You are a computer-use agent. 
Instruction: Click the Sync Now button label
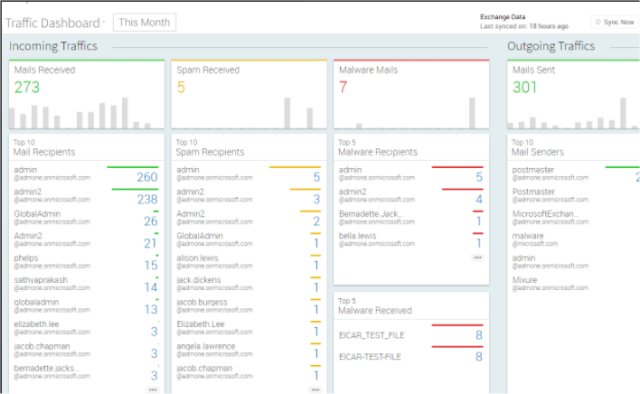(619, 22)
